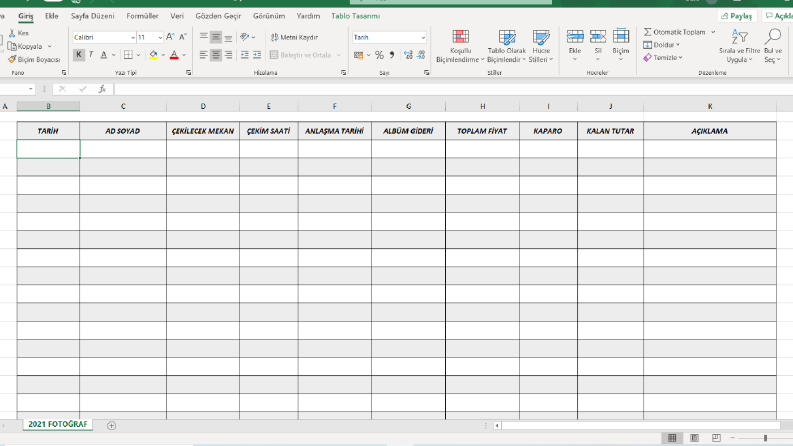Align text to bottom
The image size is (793, 446).
point(229,37)
